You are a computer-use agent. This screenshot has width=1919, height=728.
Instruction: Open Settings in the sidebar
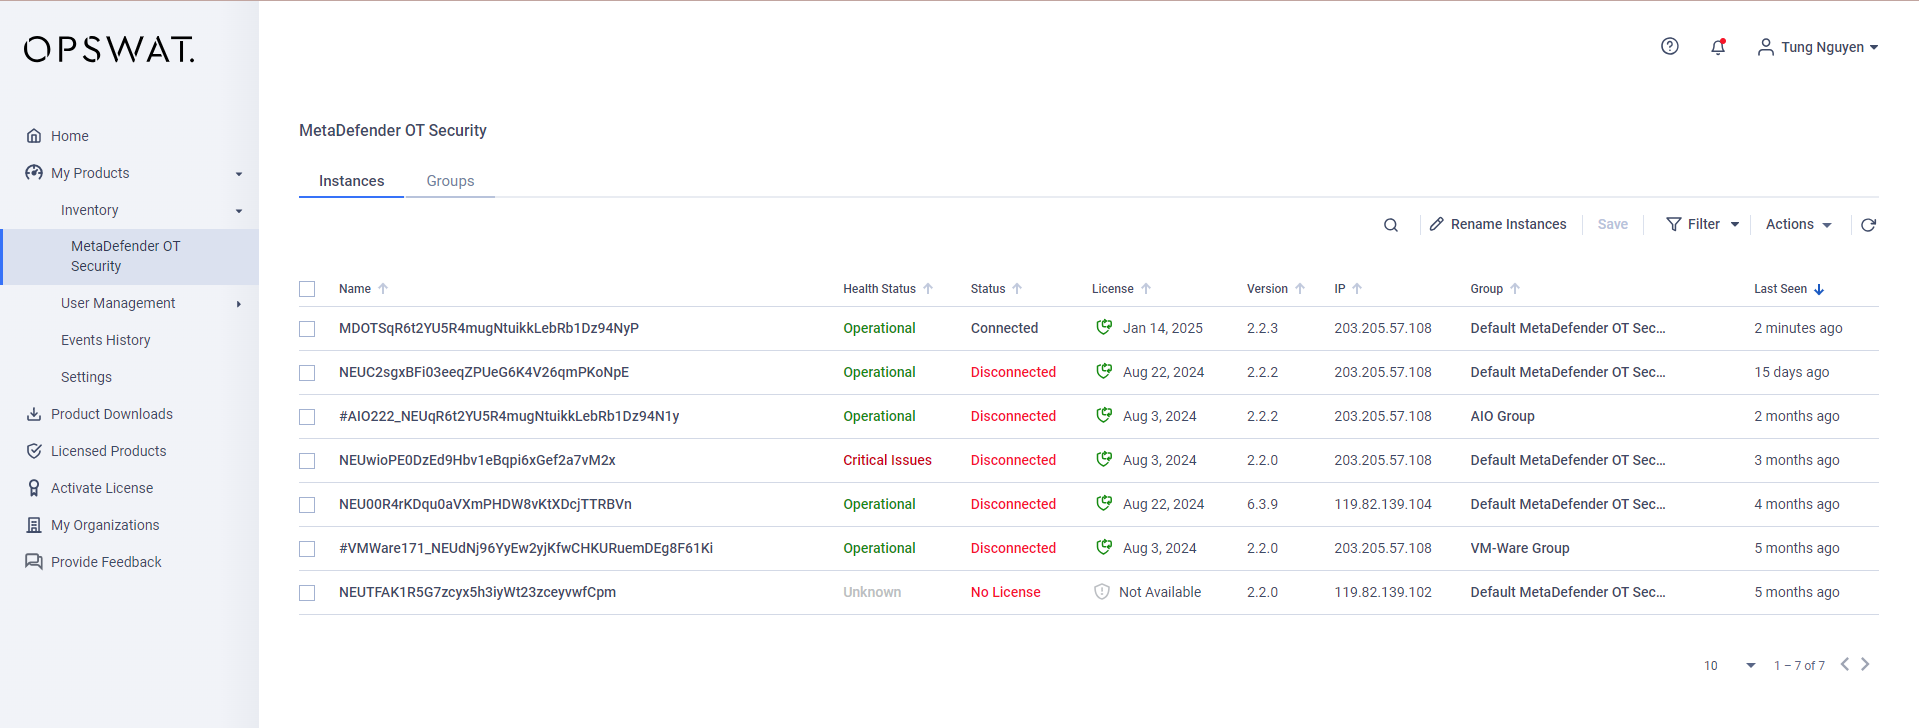click(86, 377)
